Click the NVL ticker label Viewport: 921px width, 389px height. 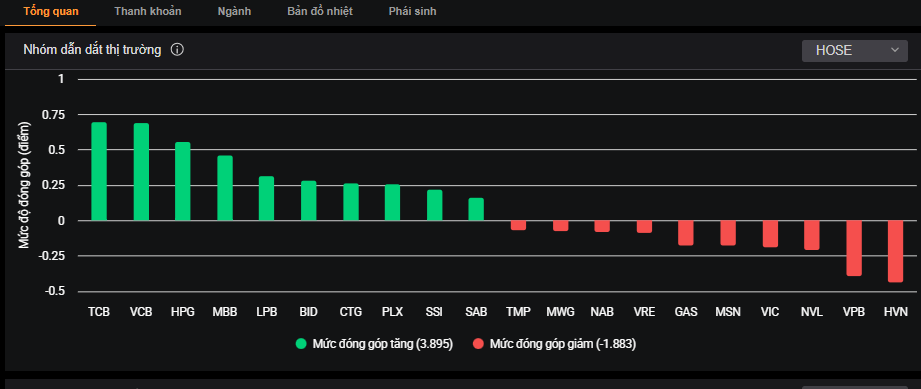(x=812, y=312)
